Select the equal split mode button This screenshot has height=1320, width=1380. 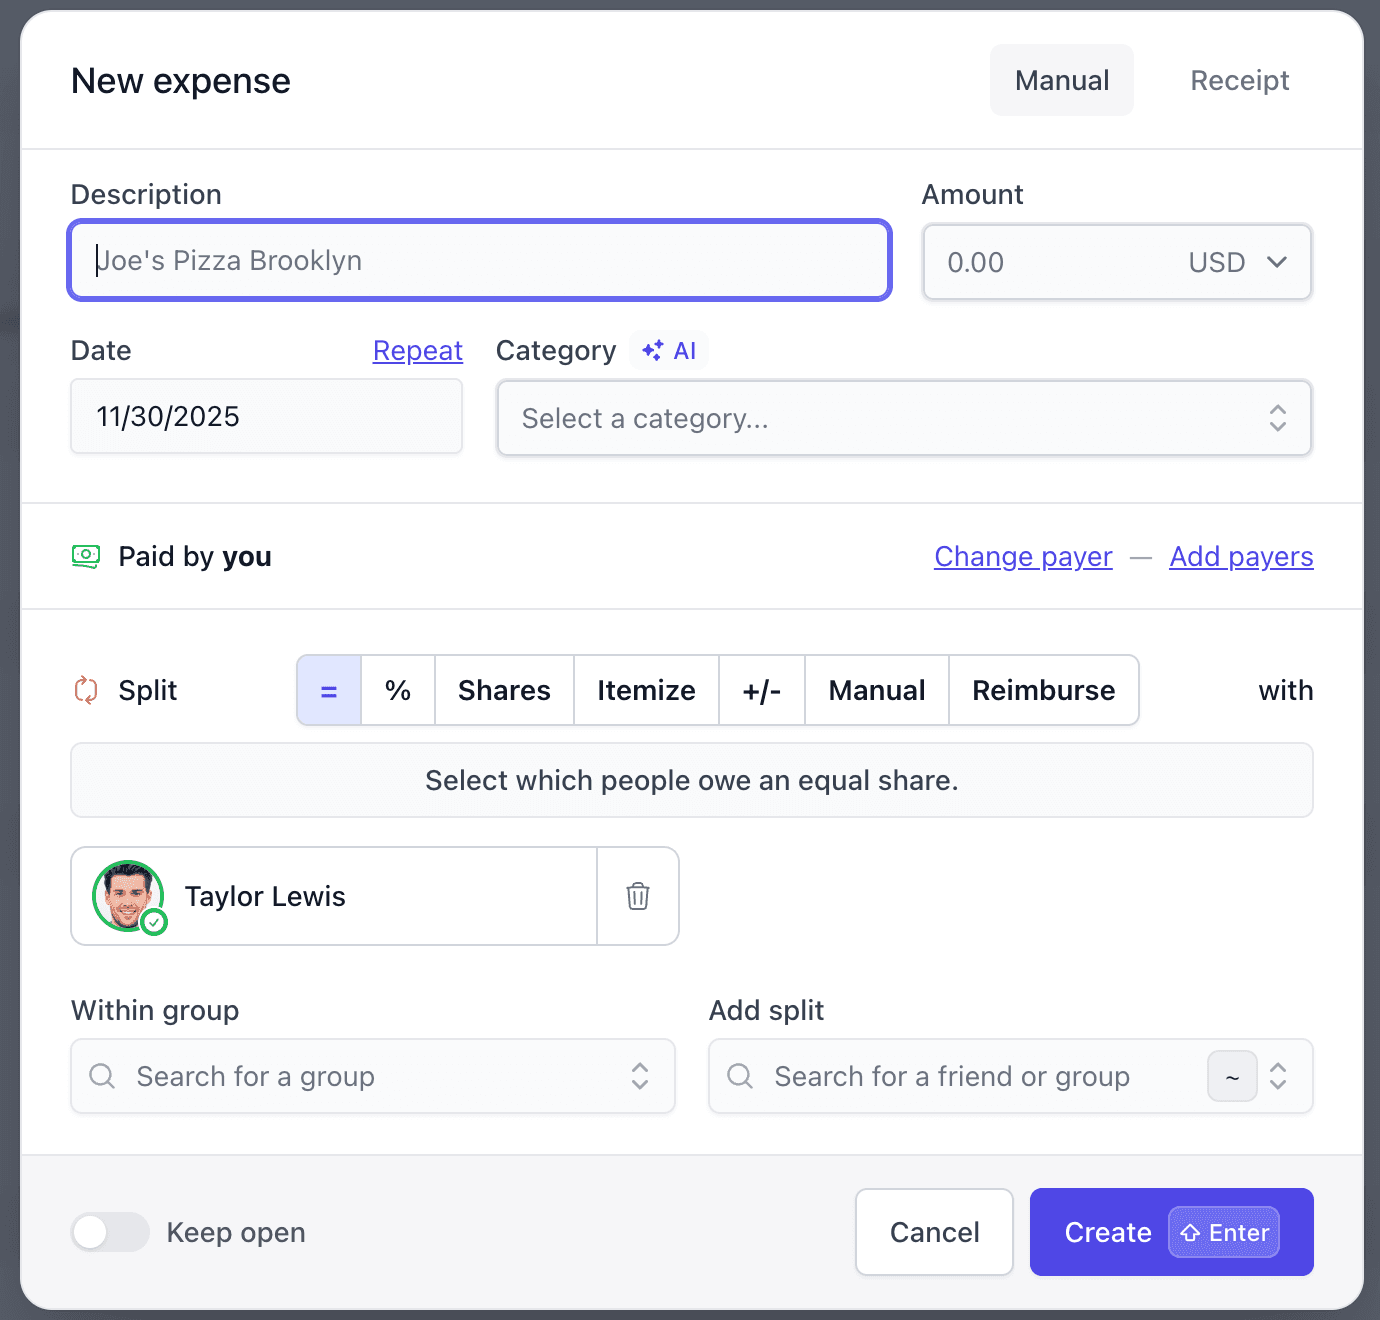pos(329,690)
